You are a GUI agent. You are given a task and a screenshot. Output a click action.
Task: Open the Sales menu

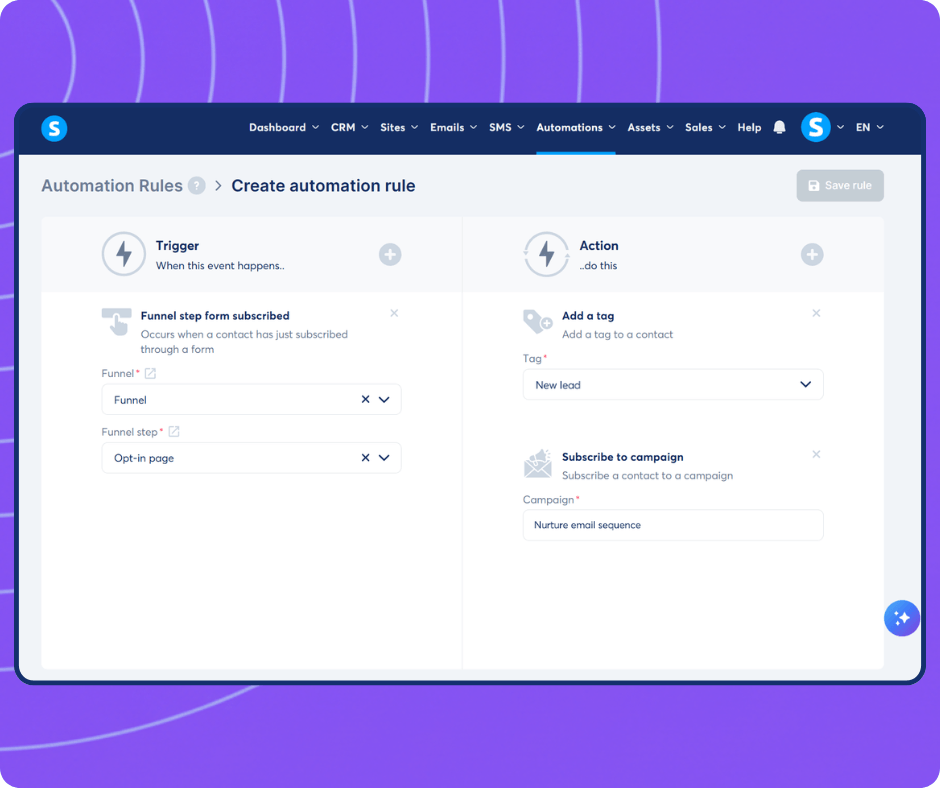click(705, 127)
